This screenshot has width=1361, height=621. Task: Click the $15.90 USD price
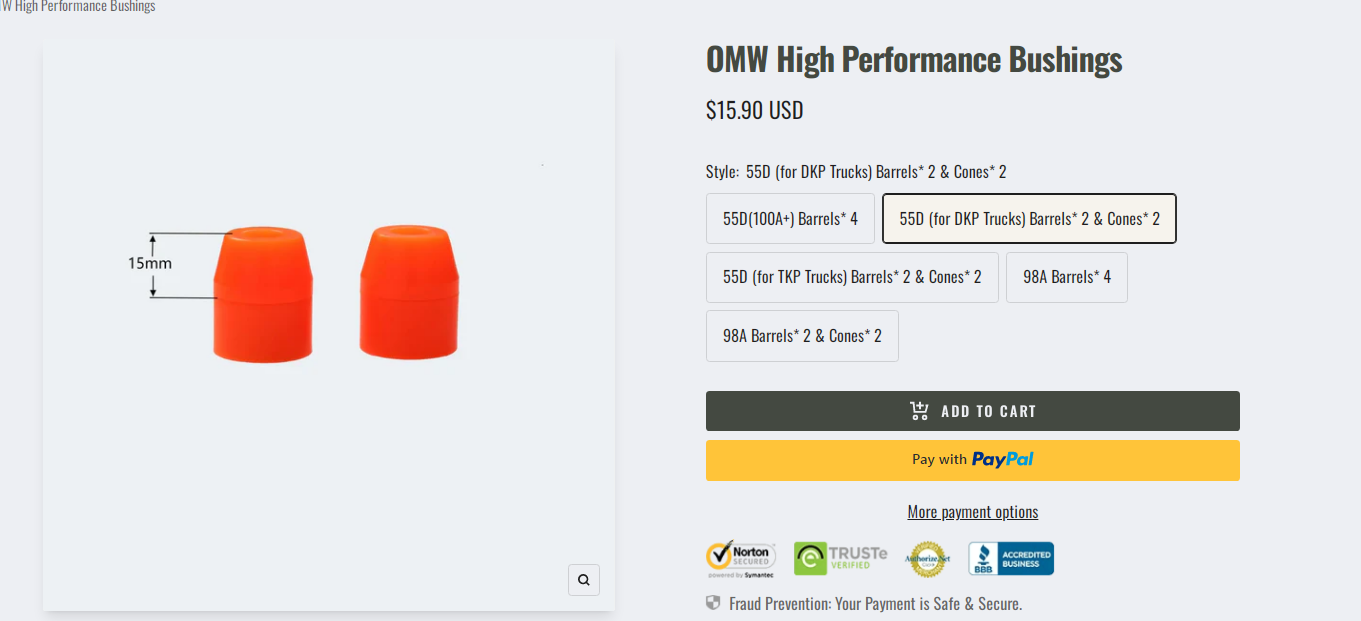pos(754,110)
